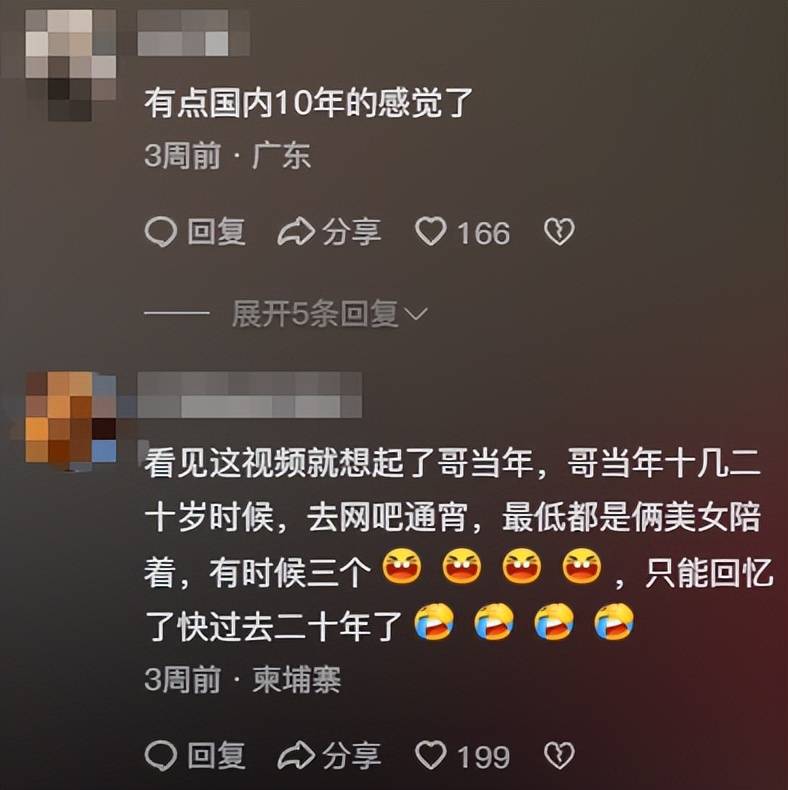Tap the share arrow on the second comment

[x=296, y=756]
